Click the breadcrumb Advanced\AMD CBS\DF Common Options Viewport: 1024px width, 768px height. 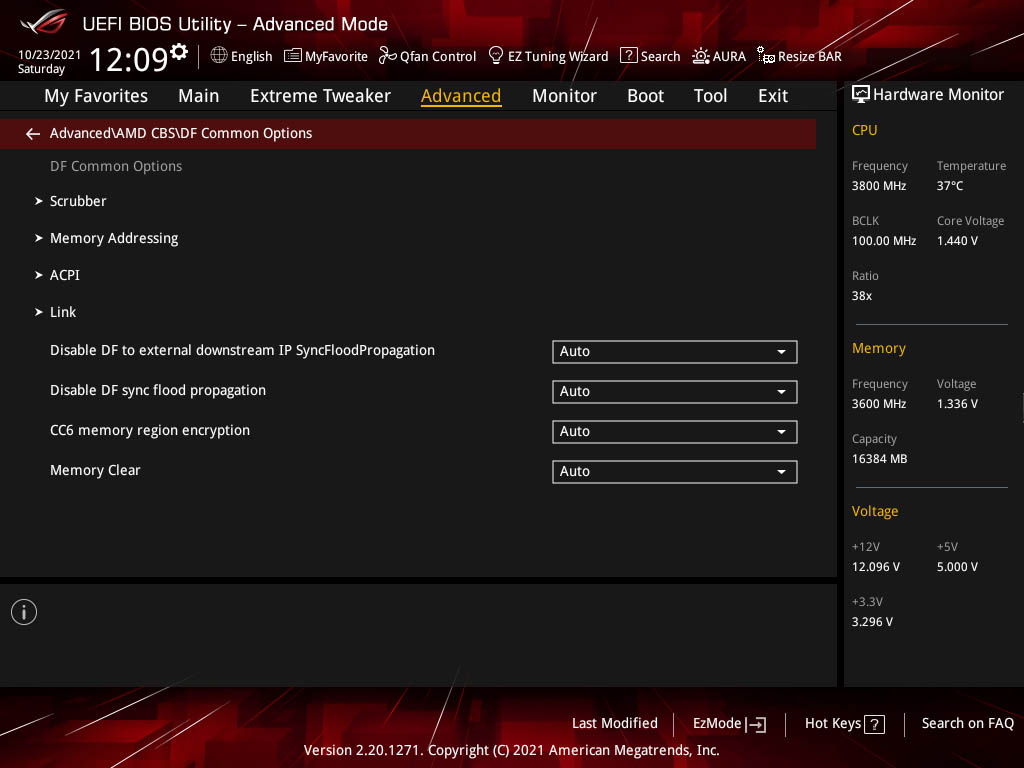tap(181, 133)
